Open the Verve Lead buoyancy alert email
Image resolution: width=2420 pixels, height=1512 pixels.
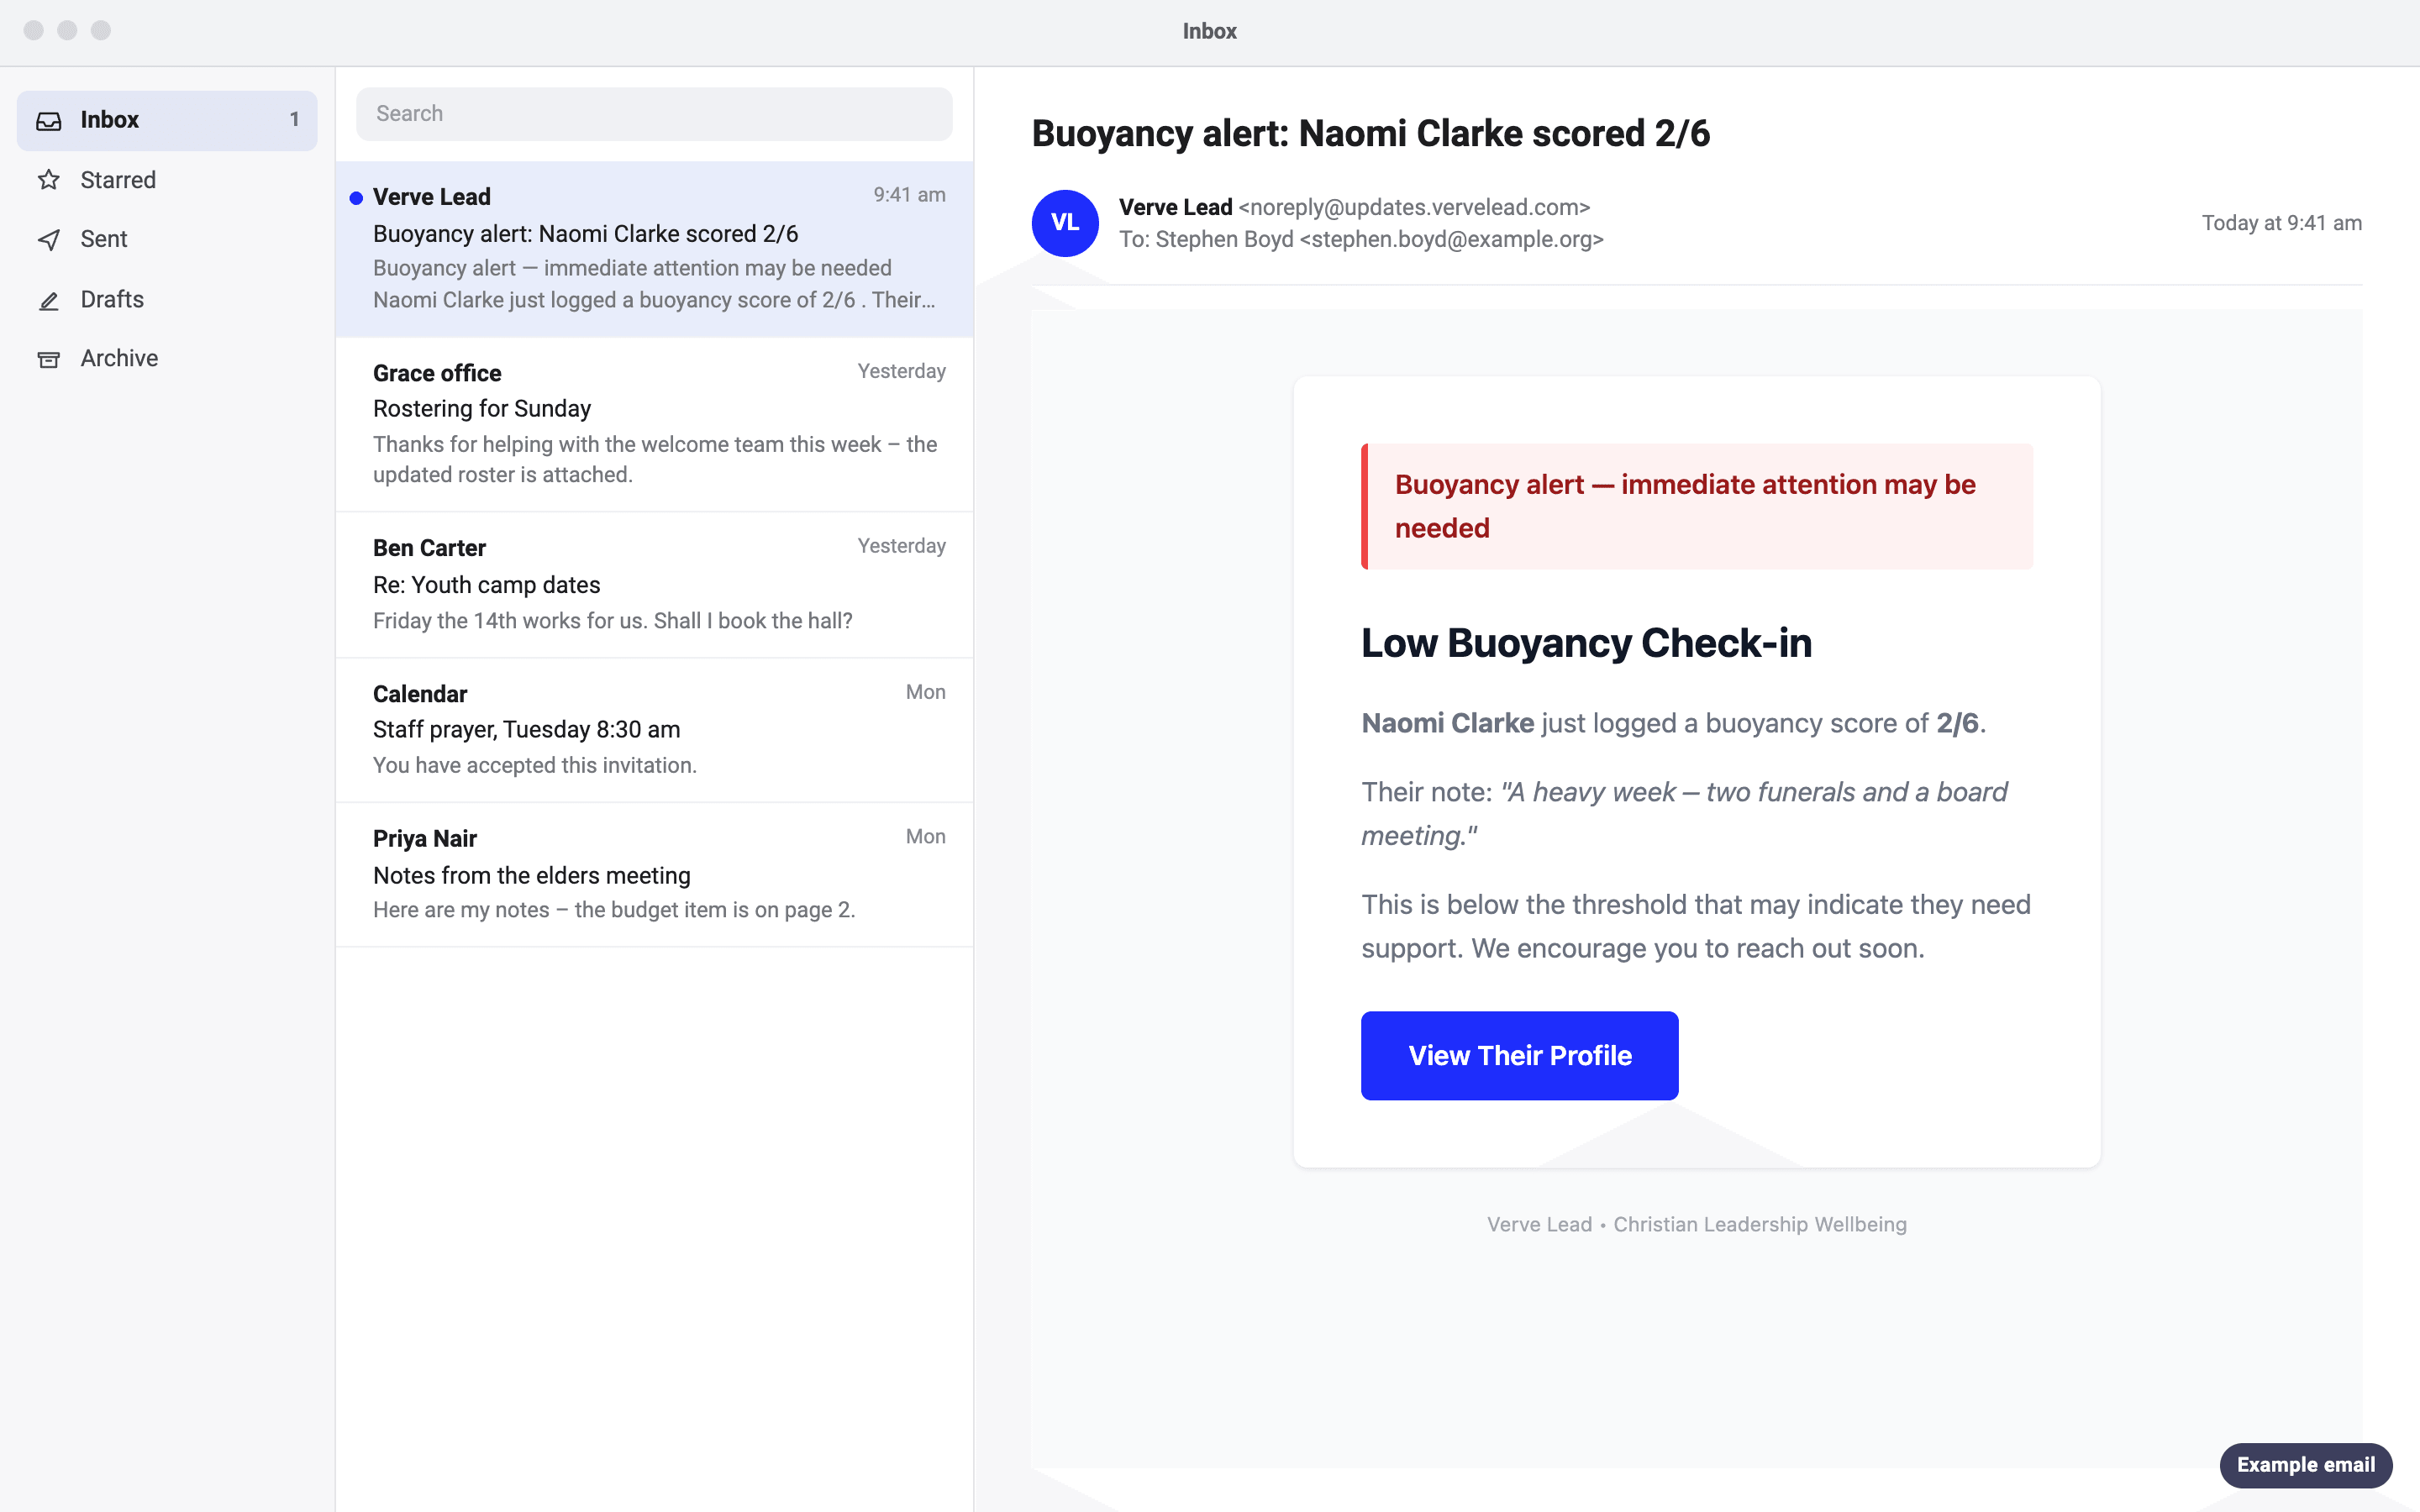(x=654, y=249)
